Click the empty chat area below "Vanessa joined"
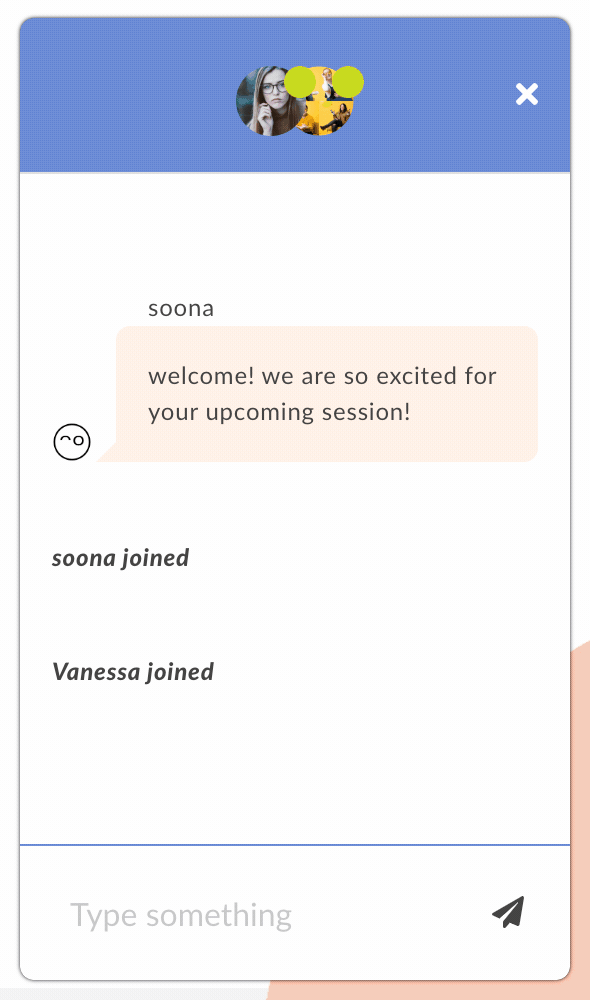The width and height of the screenshot is (590, 1000). coord(295,765)
